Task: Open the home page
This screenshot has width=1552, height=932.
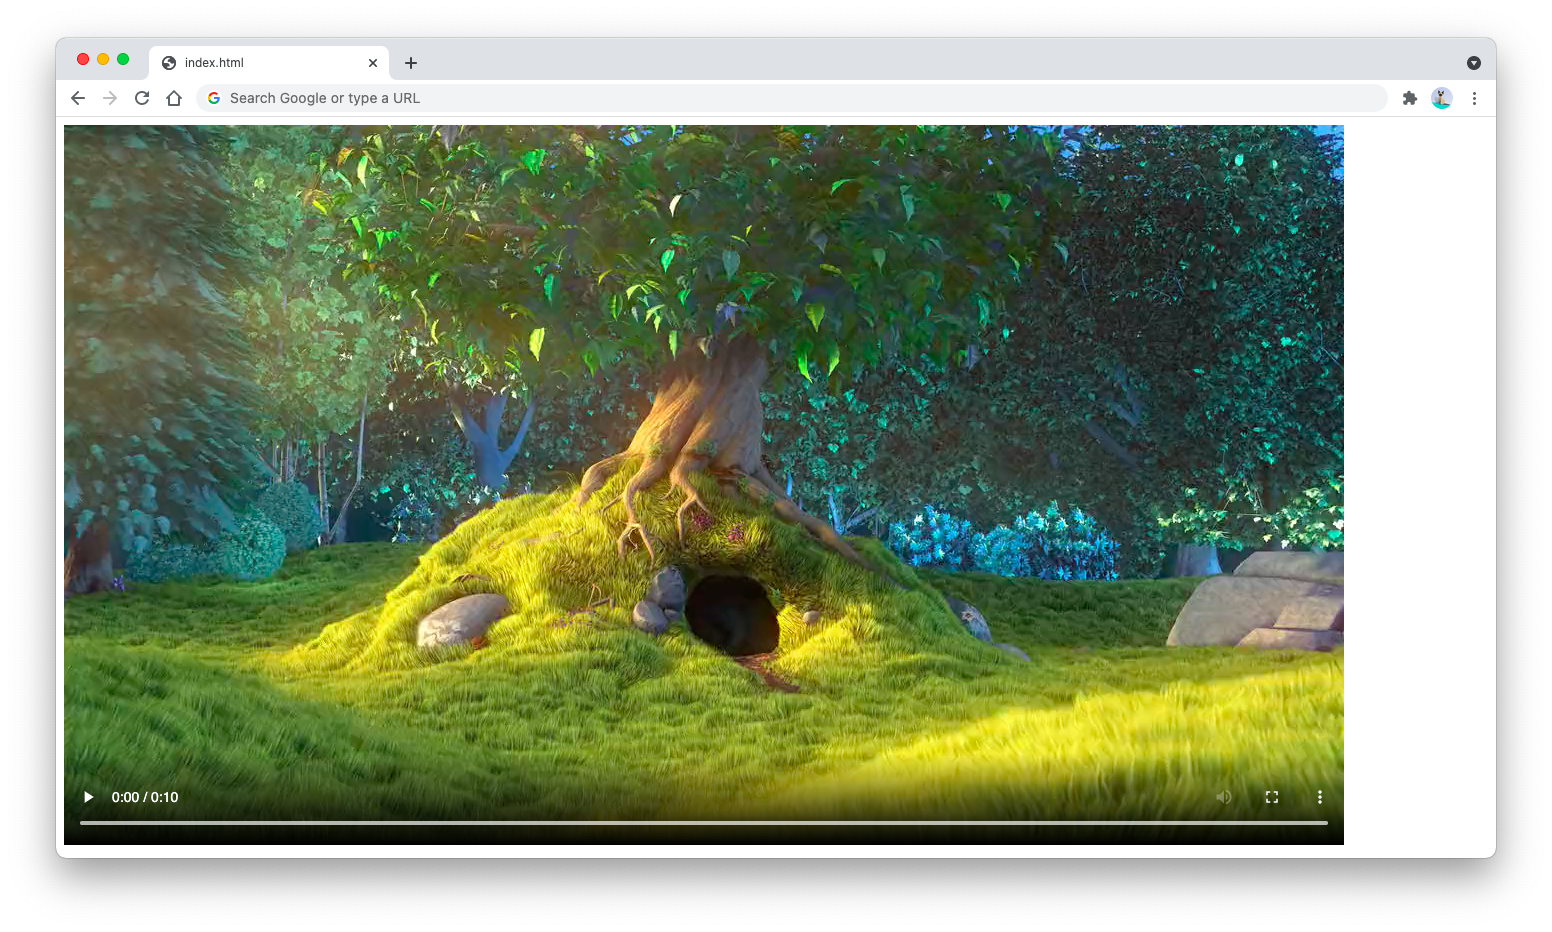Action: [x=174, y=98]
